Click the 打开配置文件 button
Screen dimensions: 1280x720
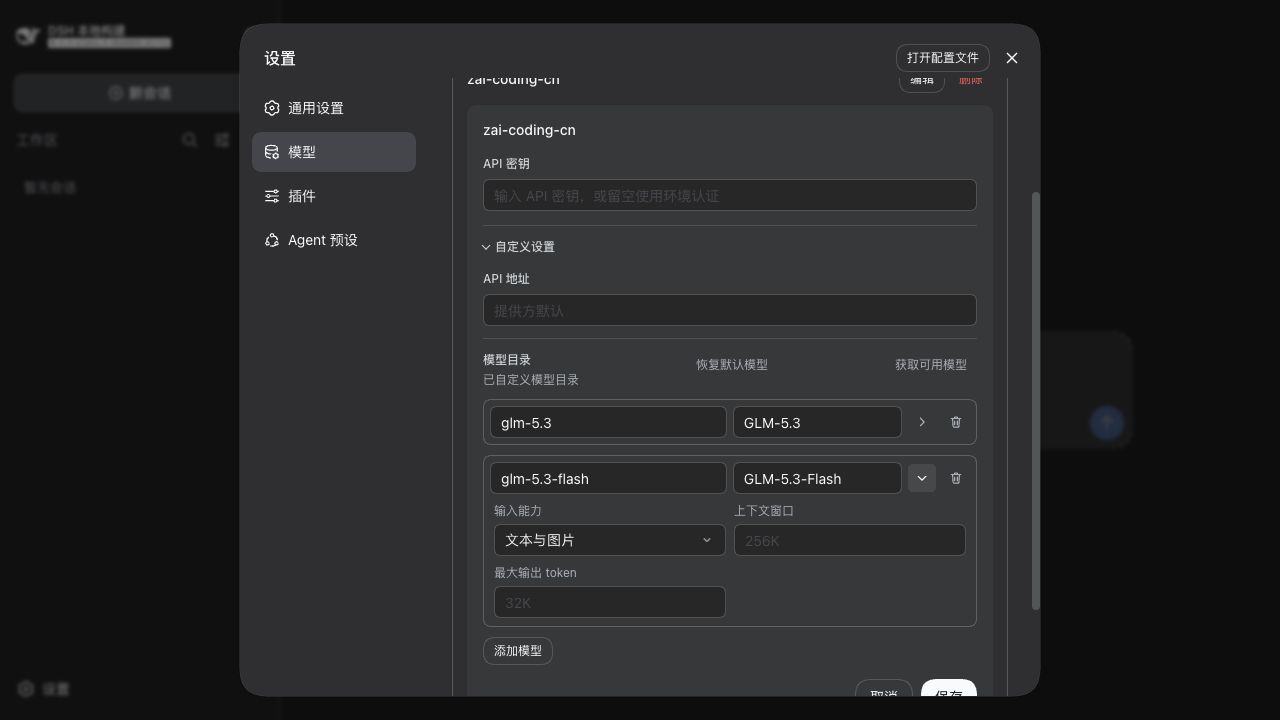pos(943,58)
